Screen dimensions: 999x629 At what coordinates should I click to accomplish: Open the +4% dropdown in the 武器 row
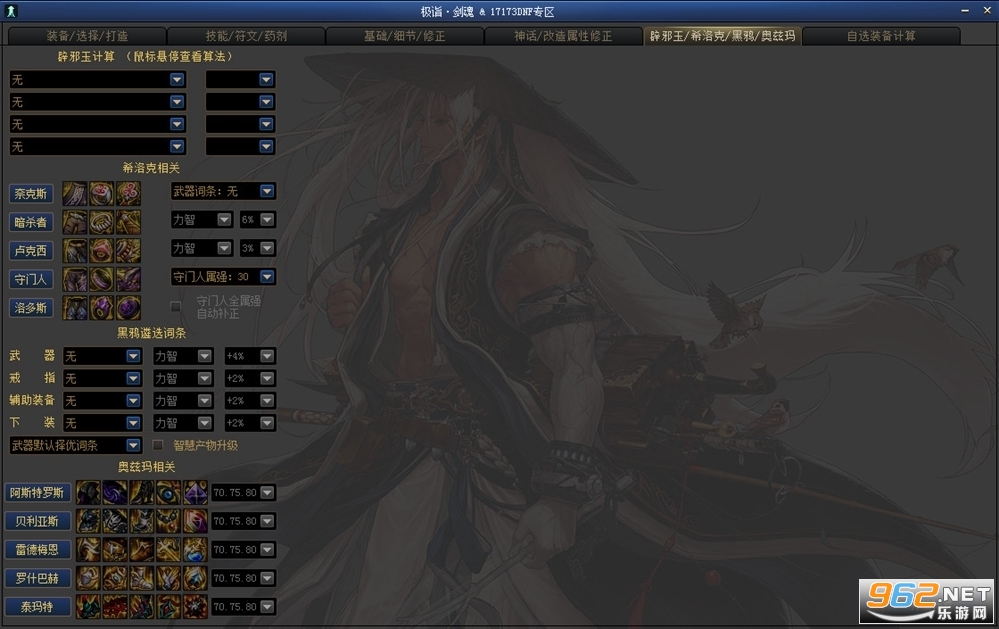[x=250, y=356]
